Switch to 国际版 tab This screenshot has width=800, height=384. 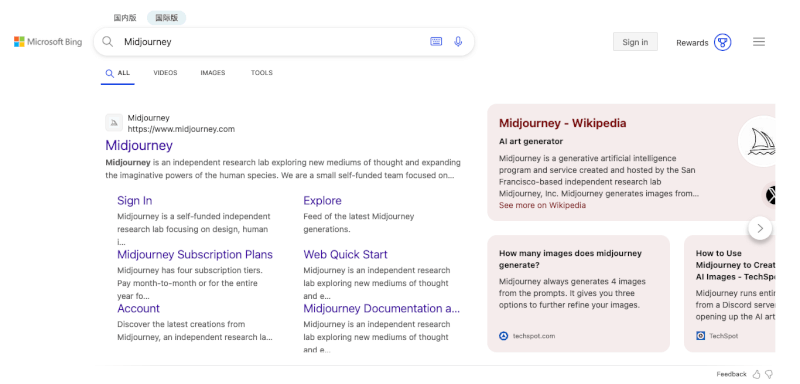[x=166, y=18]
